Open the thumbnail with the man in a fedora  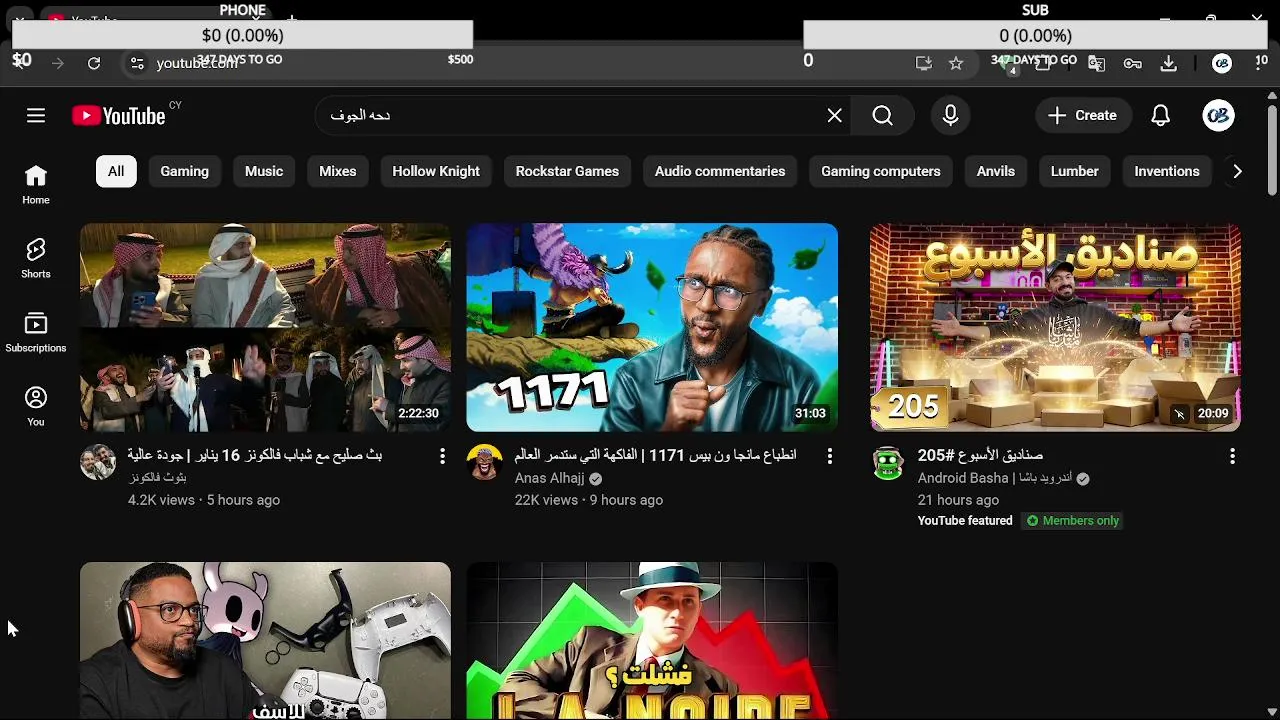pos(652,640)
